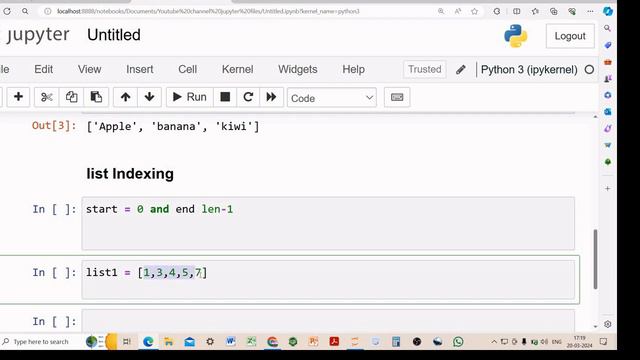The image size is (640, 360).
Task: Paste cells below via the clipboard icon
Action: click(96, 97)
